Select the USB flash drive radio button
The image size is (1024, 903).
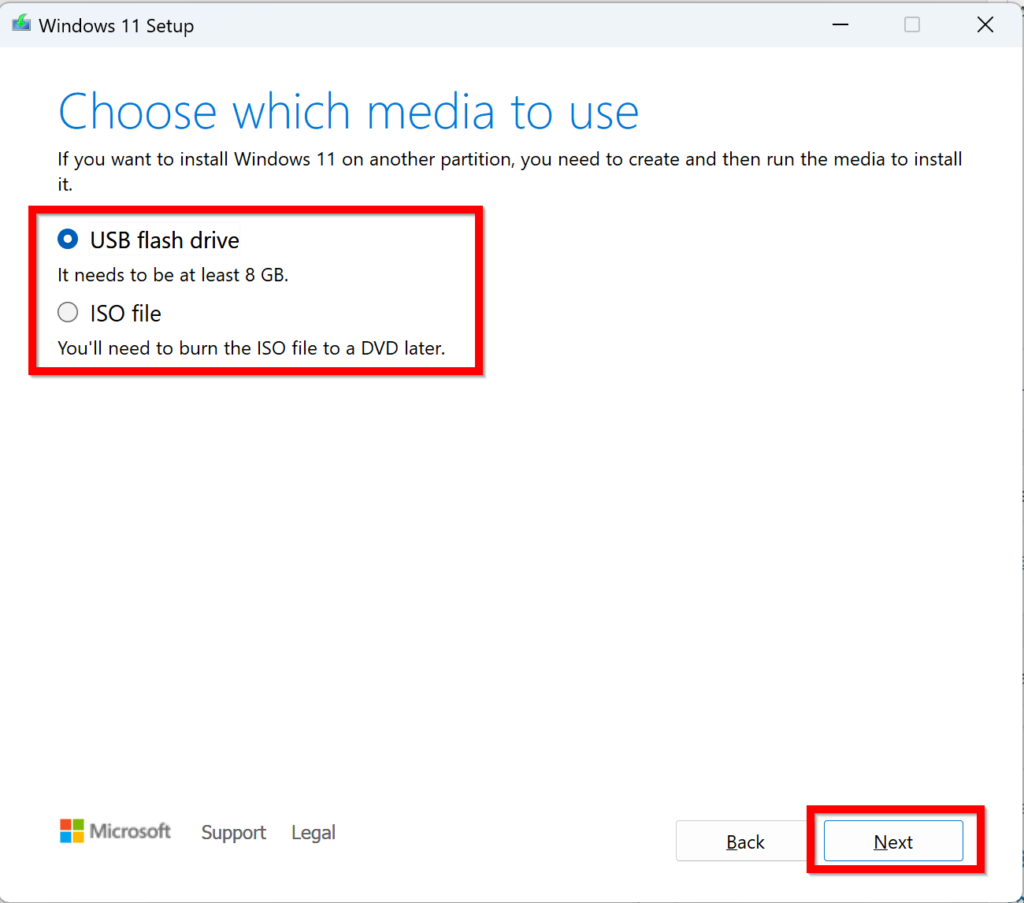(68, 240)
